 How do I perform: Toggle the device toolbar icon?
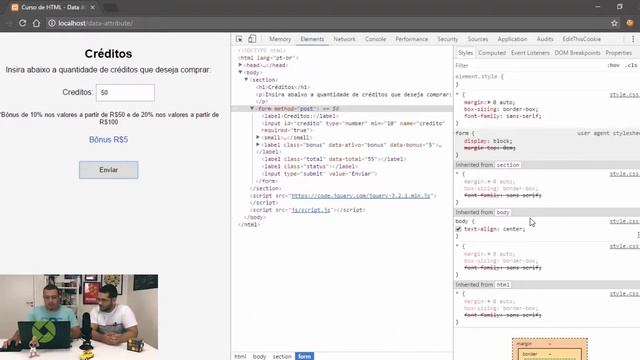click(252, 39)
